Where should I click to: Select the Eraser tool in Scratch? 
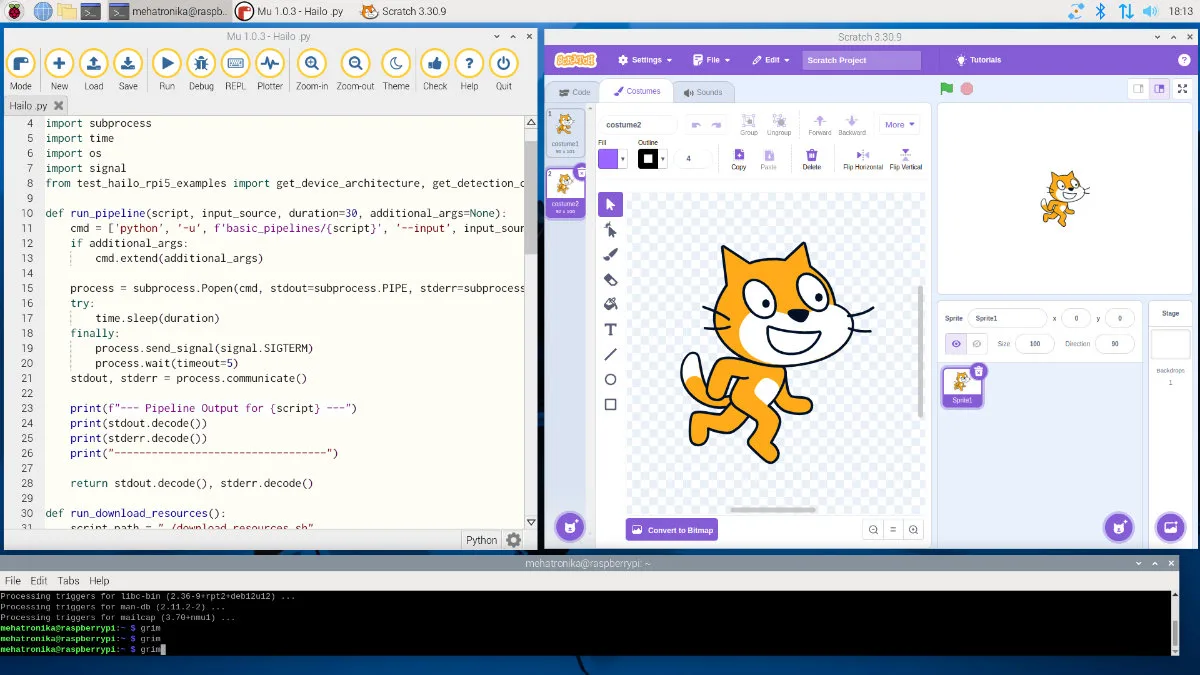click(611, 280)
